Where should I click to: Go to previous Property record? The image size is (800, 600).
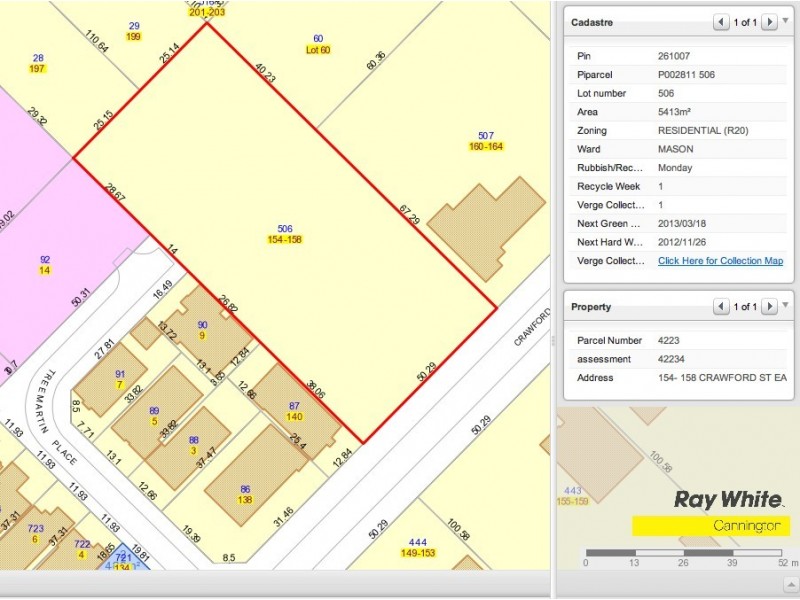(721, 306)
